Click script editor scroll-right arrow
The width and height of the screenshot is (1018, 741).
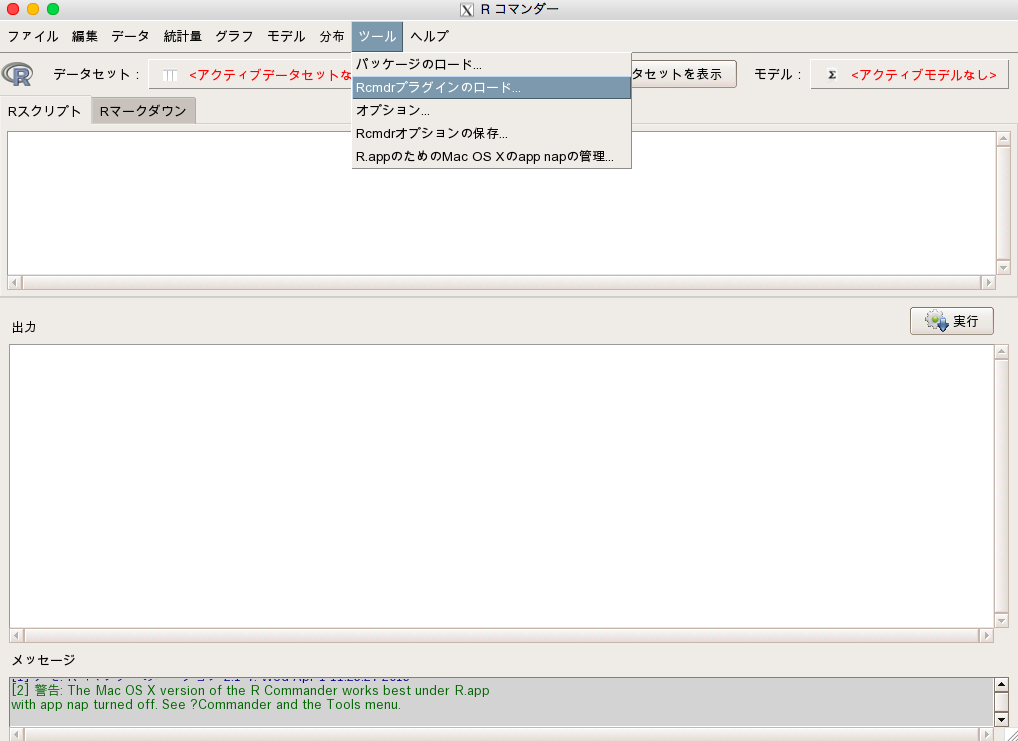[988, 283]
